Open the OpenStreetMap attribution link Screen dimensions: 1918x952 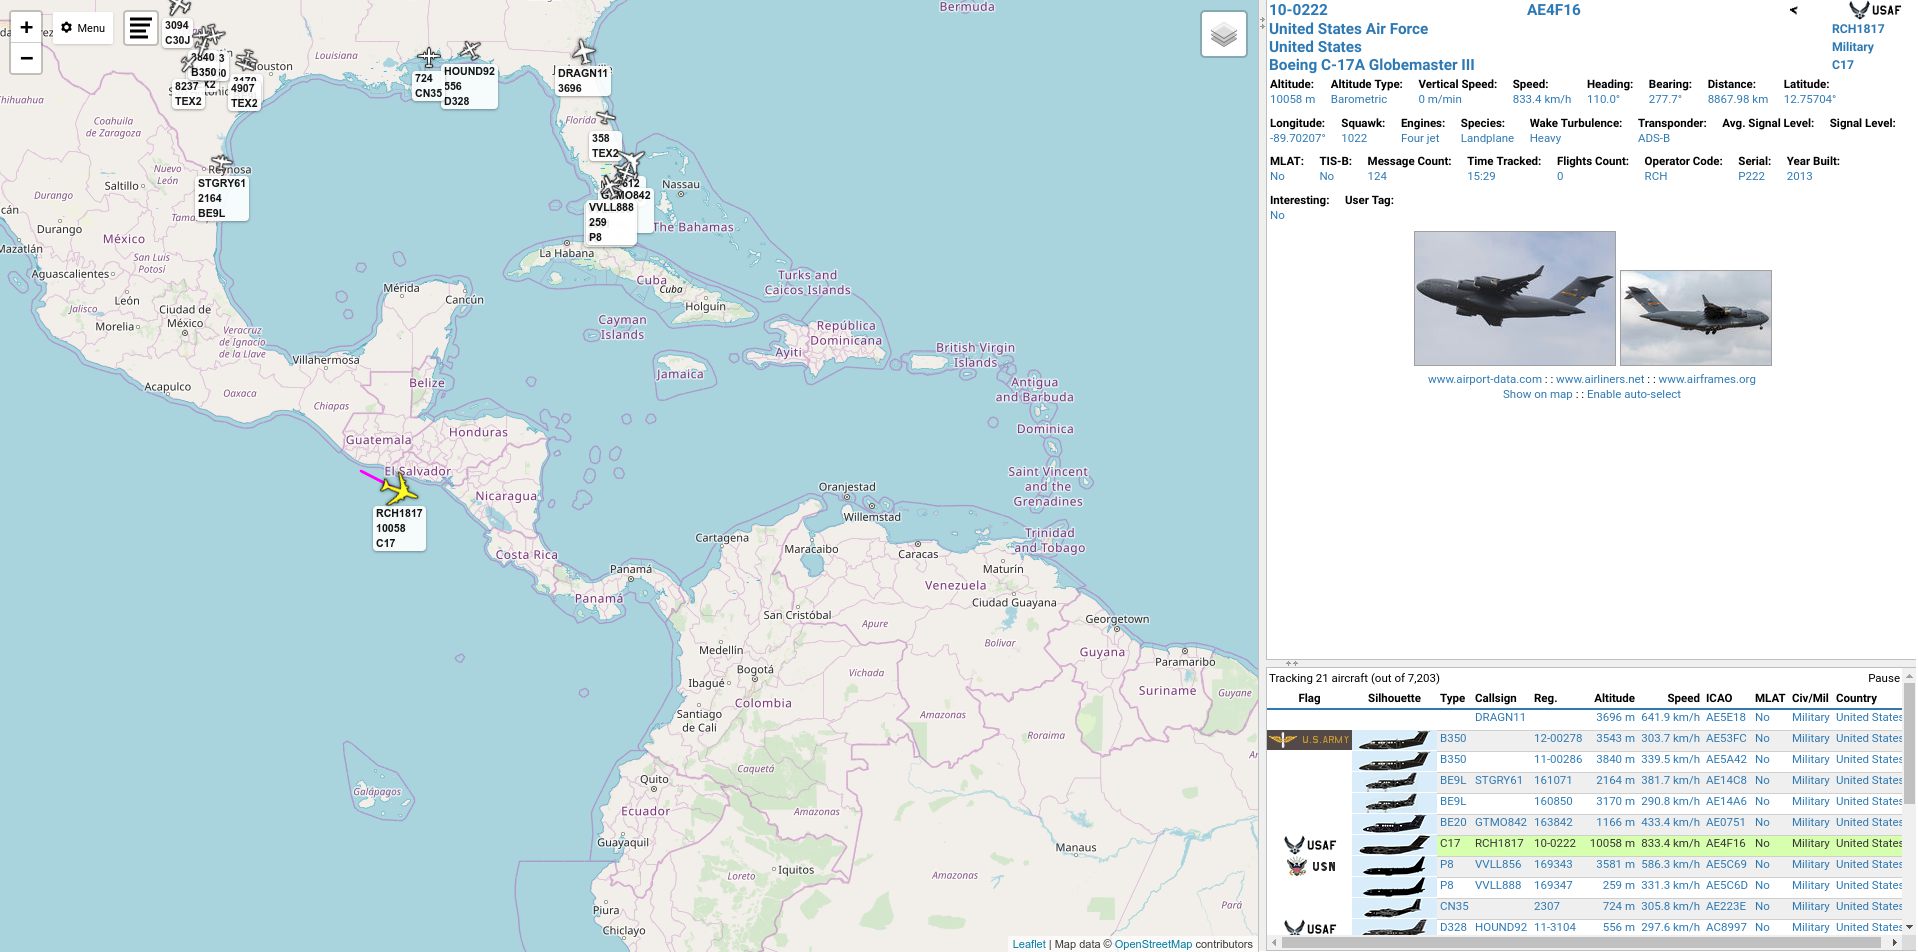(1152, 944)
